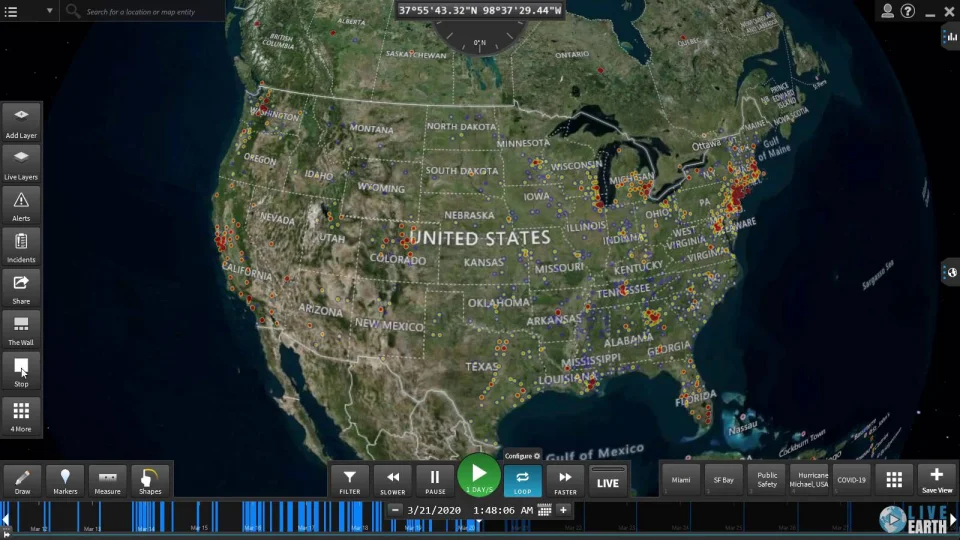Click the Share icon
The height and width of the screenshot is (540, 960).
(21, 286)
